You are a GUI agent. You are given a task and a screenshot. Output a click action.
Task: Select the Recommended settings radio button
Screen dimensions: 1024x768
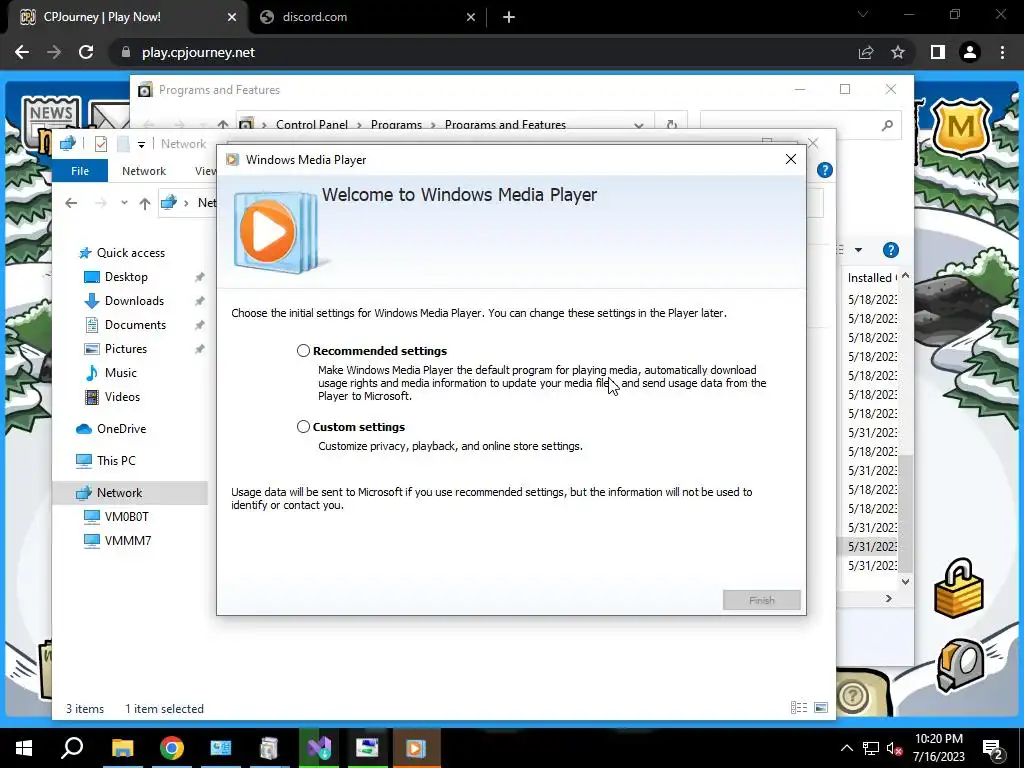(x=303, y=351)
